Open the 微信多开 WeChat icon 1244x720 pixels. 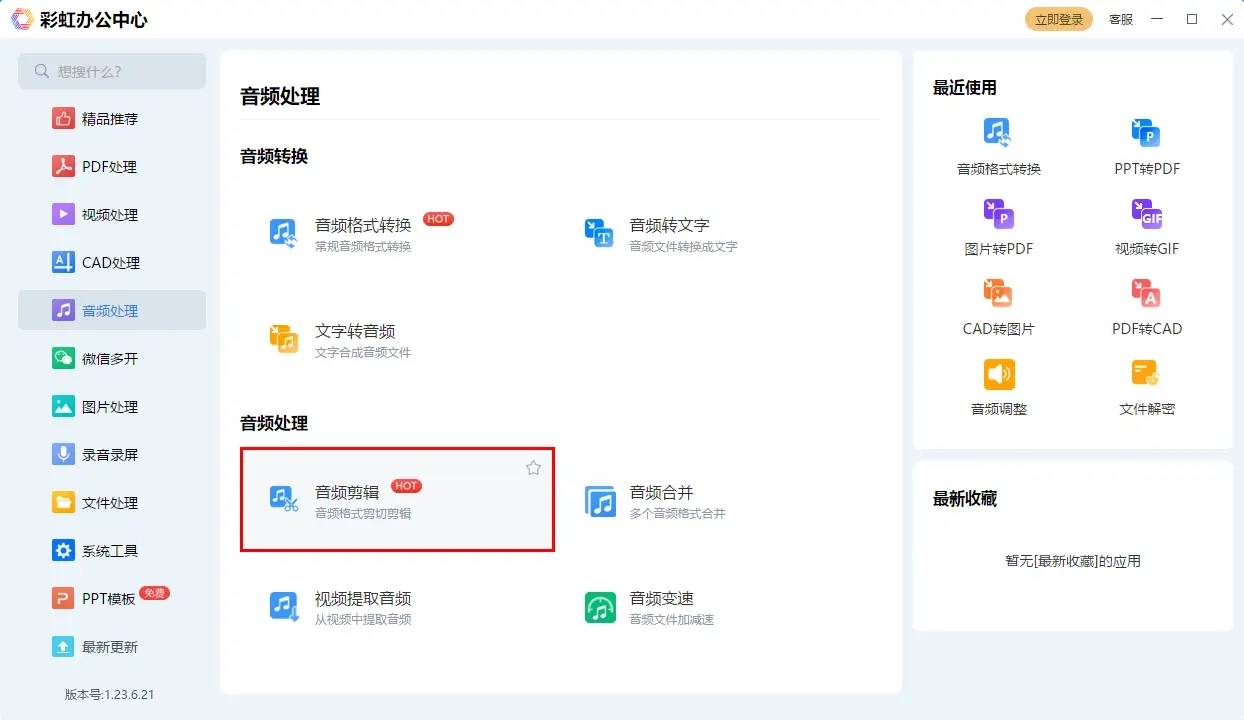64,359
